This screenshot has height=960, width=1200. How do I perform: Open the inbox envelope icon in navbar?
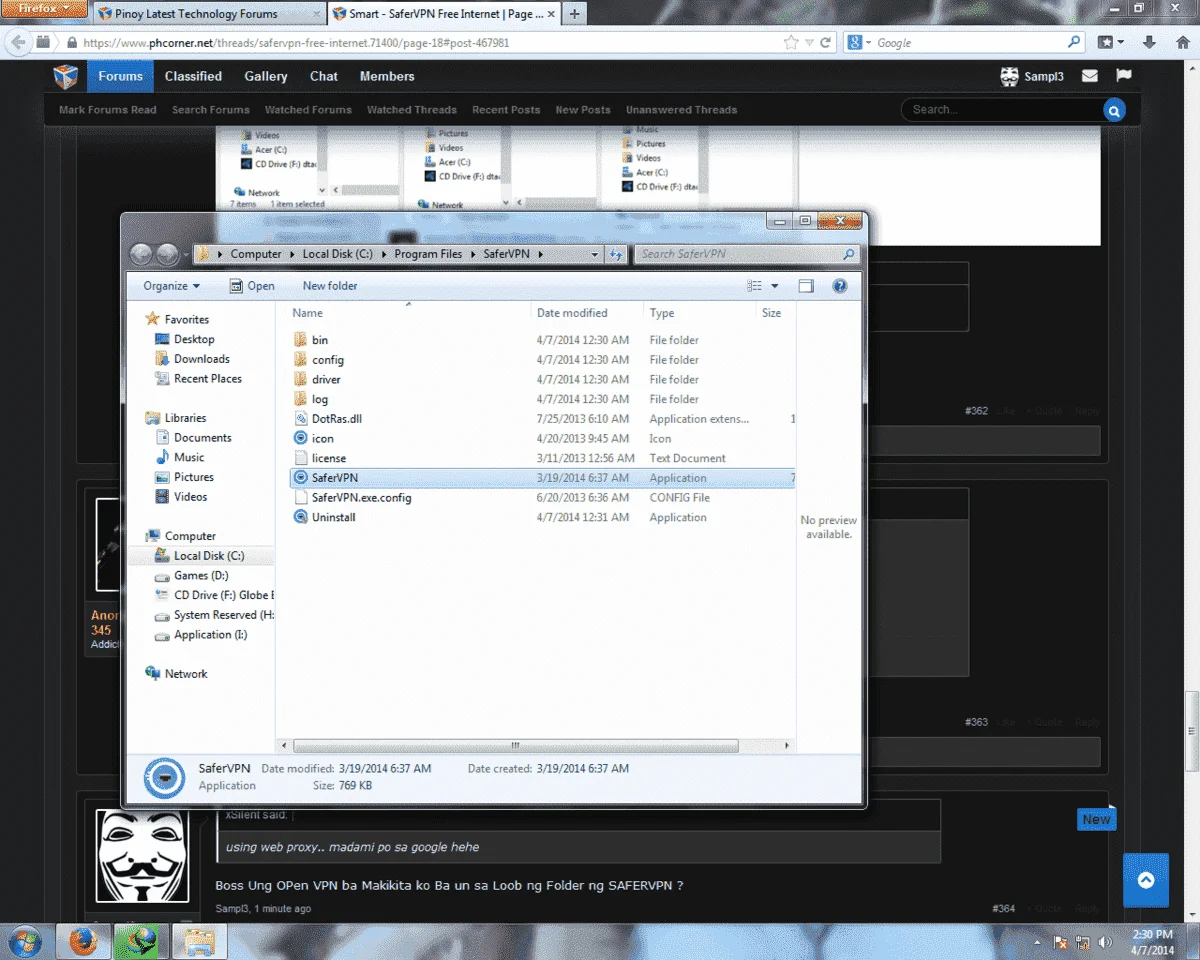1090,76
